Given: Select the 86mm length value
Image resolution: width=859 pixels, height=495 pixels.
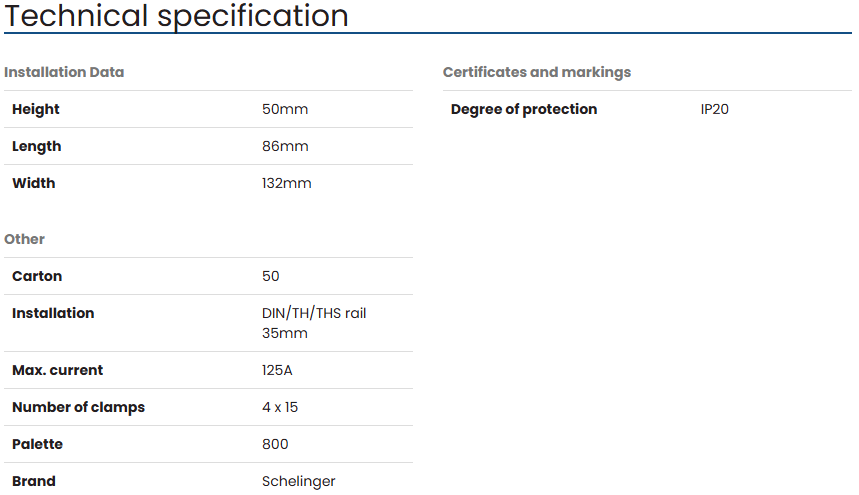Looking at the screenshot, I should click(285, 146).
